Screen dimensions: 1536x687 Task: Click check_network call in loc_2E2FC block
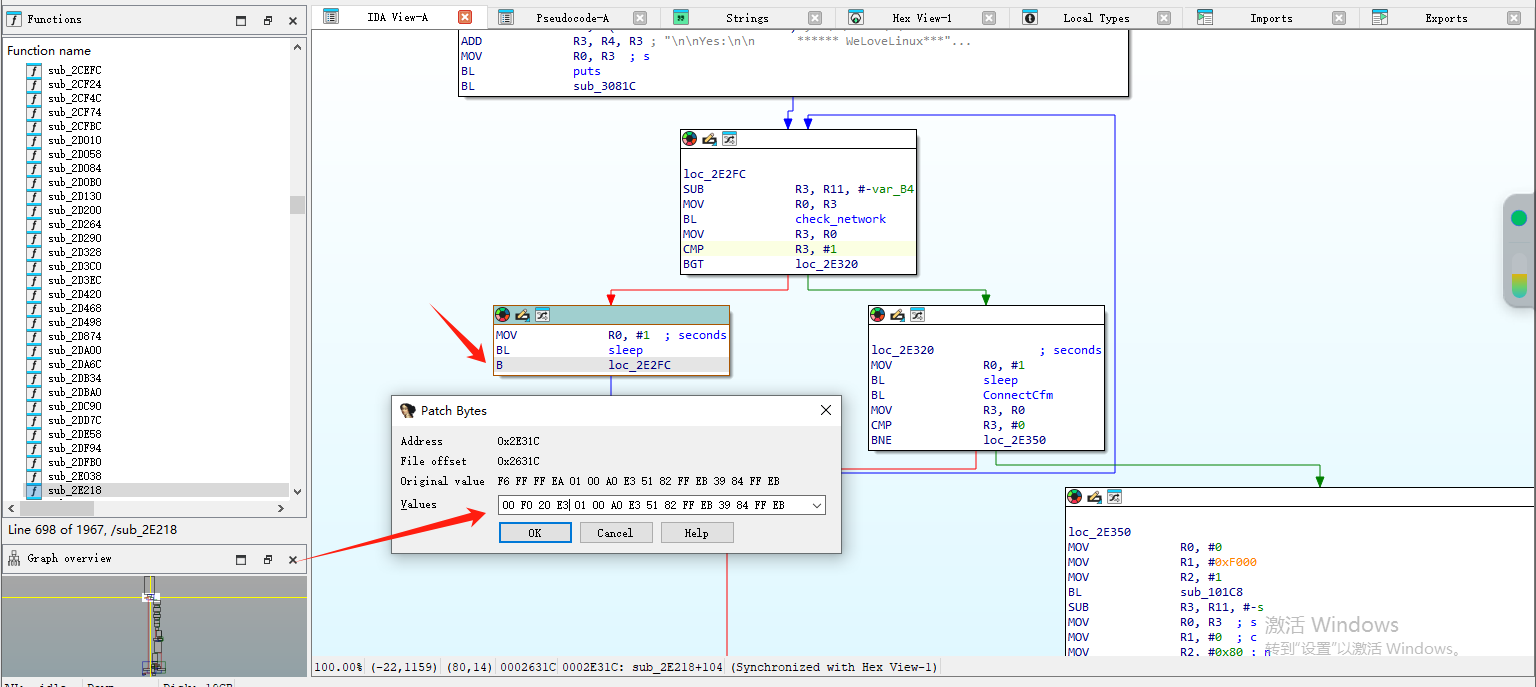coord(840,219)
